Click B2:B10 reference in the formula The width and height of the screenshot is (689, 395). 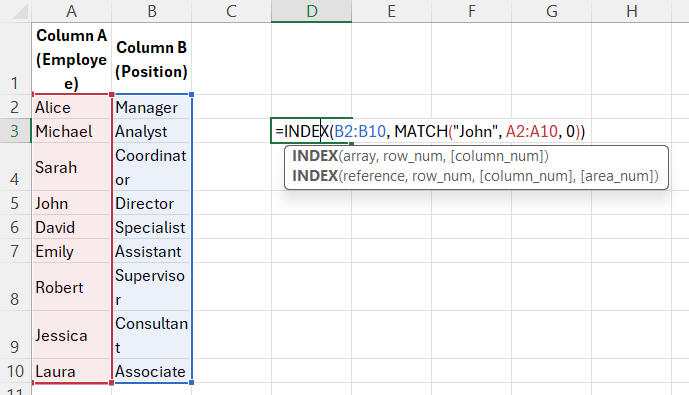[360, 131]
